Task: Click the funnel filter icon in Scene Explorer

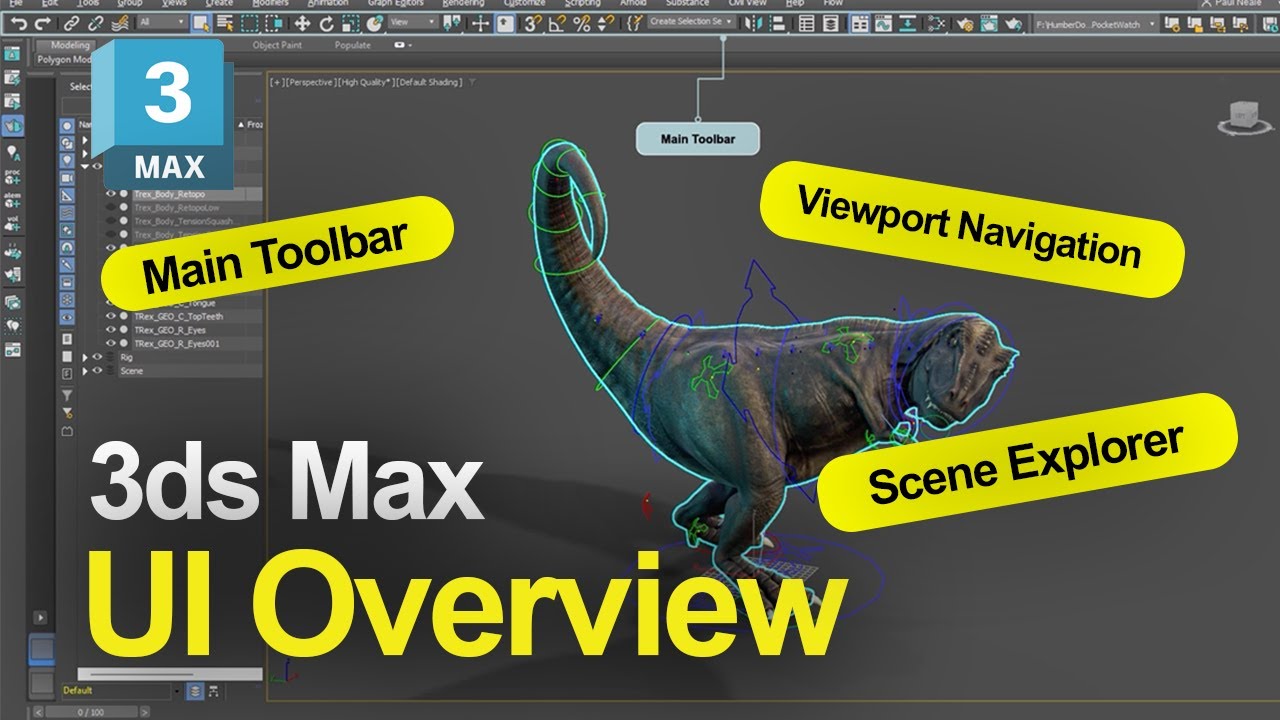Action: coord(67,396)
